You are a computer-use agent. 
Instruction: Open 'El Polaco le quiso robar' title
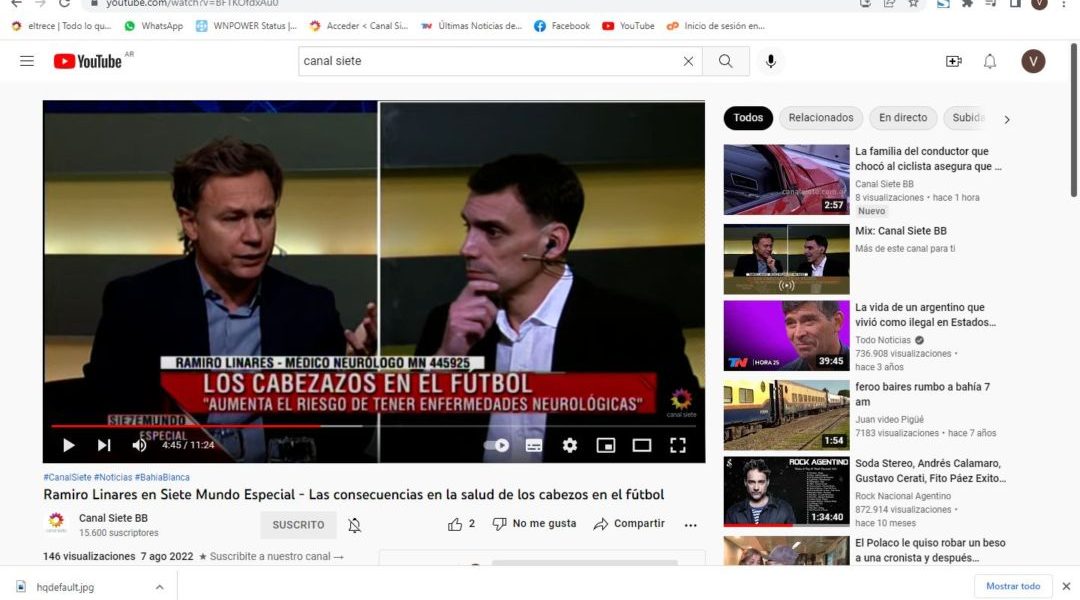[x=931, y=550]
